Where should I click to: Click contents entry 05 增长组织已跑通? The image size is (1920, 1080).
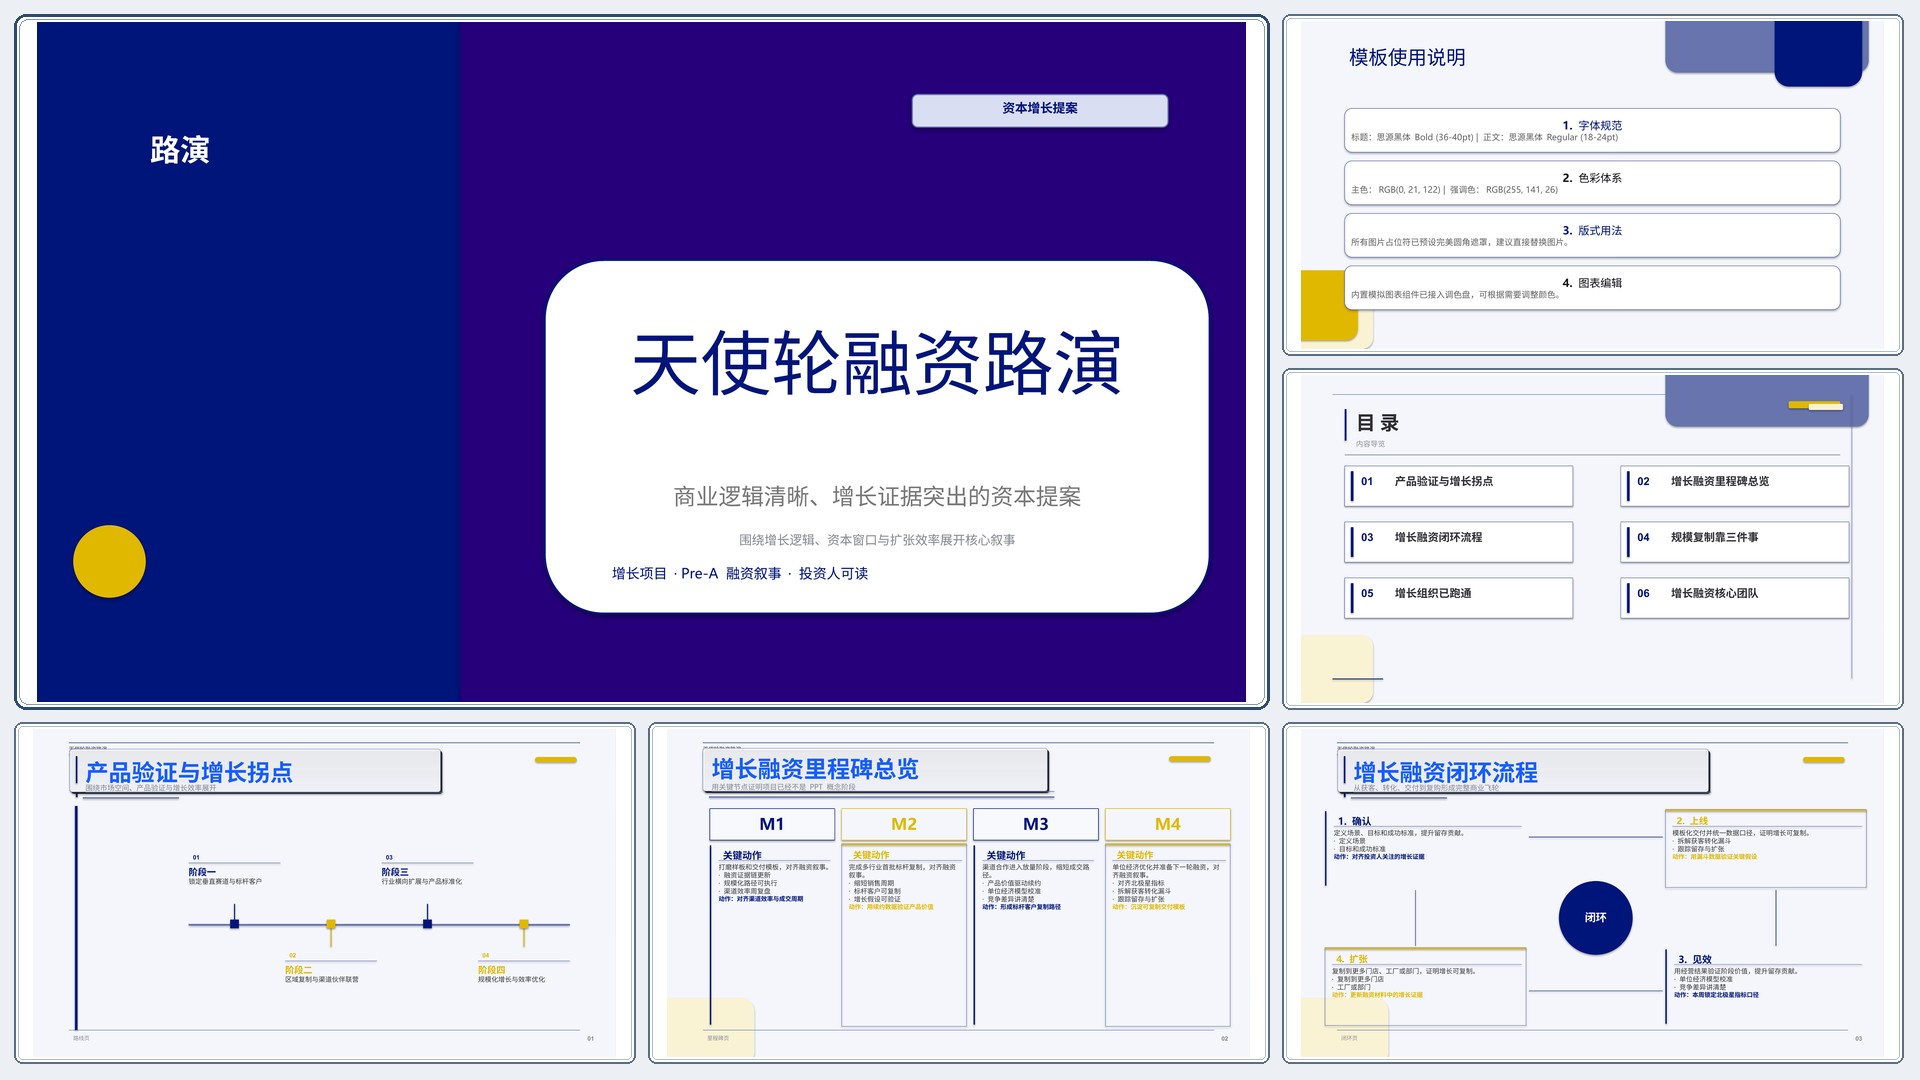click(x=1459, y=598)
